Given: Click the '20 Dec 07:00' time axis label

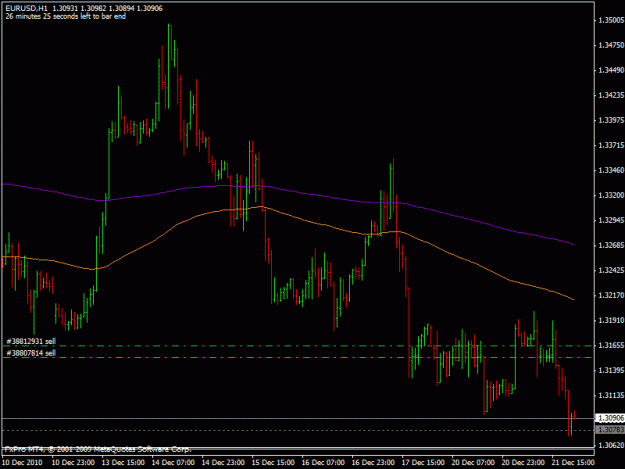Looking at the screenshot, I should coord(474,463).
